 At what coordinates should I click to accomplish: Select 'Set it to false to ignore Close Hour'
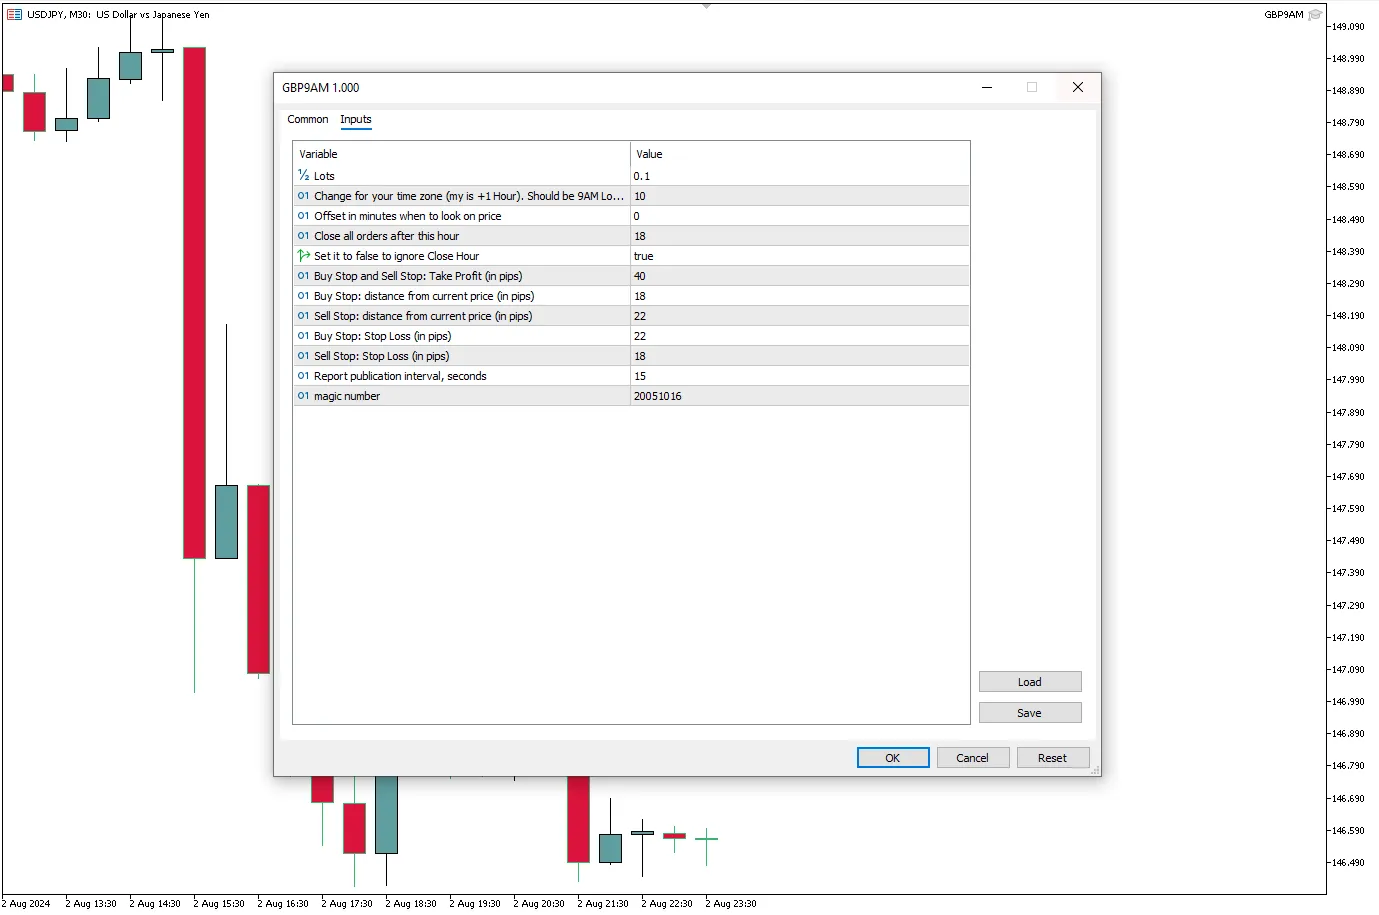(397, 256)
